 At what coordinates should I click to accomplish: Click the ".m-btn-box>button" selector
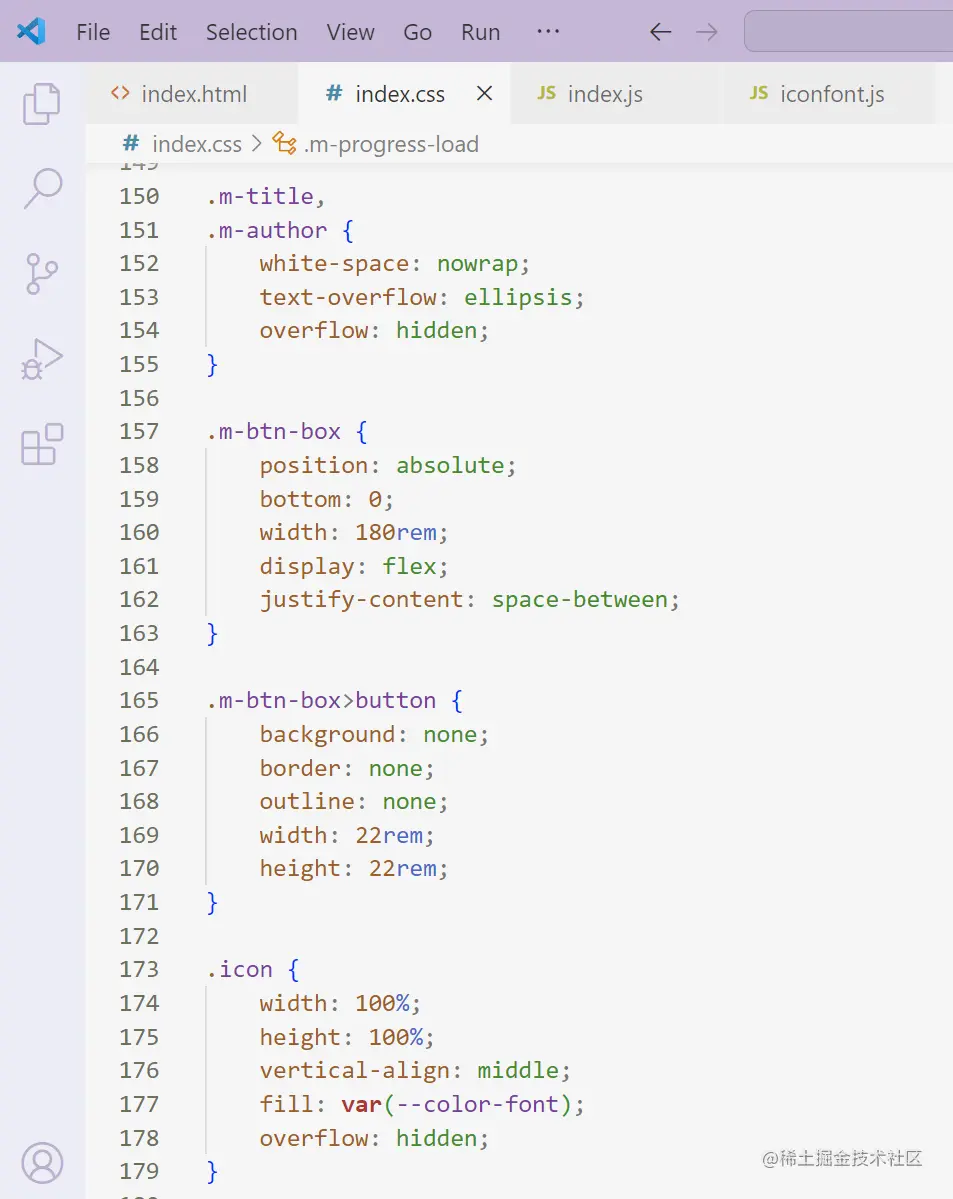[x=320, y=700]
